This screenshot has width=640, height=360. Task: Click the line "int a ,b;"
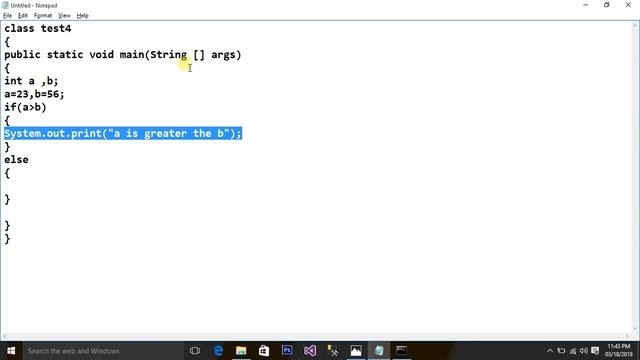(31, 81)
